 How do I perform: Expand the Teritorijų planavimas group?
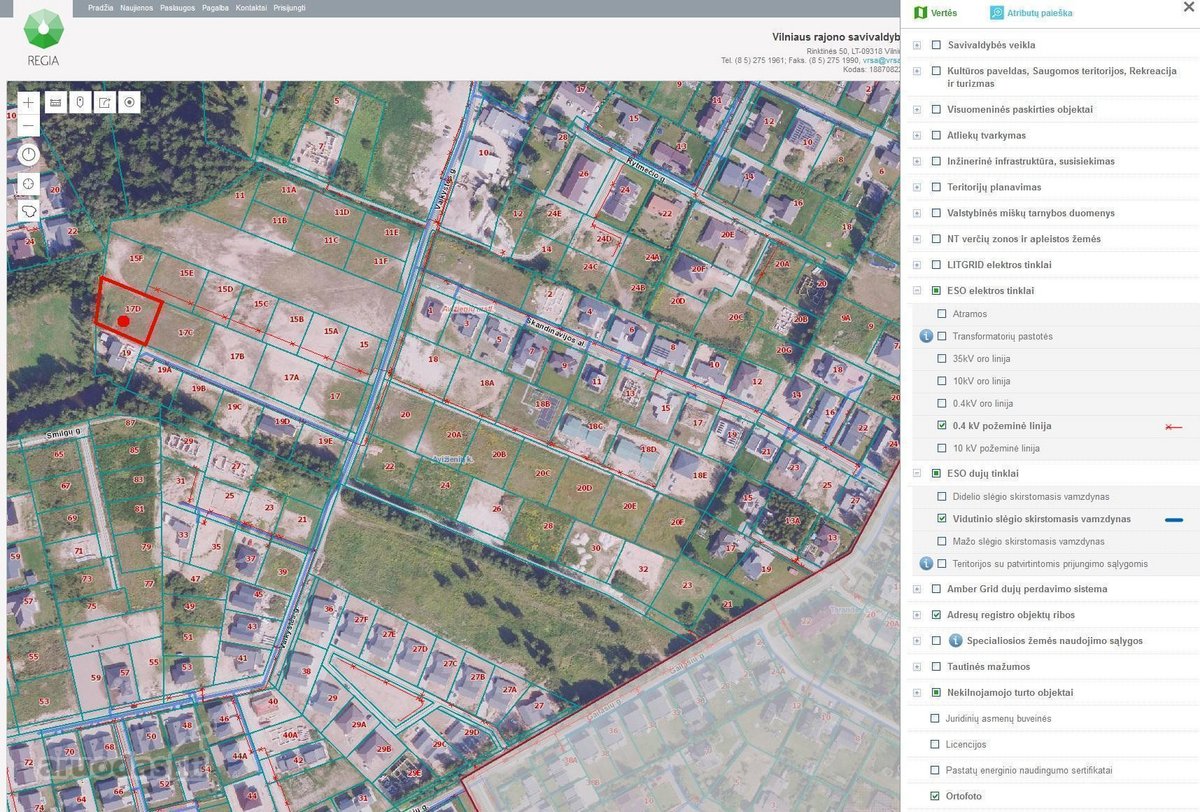click(917, 187)
